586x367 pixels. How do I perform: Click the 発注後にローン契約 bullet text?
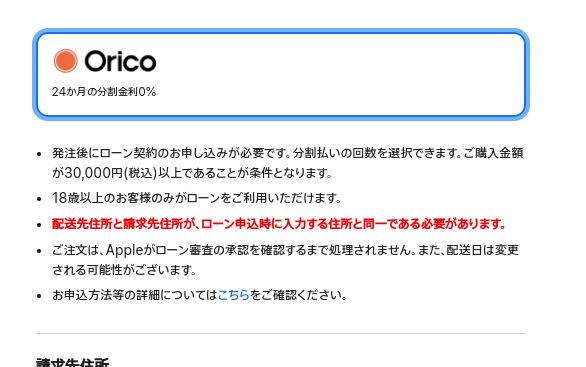point(287,163)
